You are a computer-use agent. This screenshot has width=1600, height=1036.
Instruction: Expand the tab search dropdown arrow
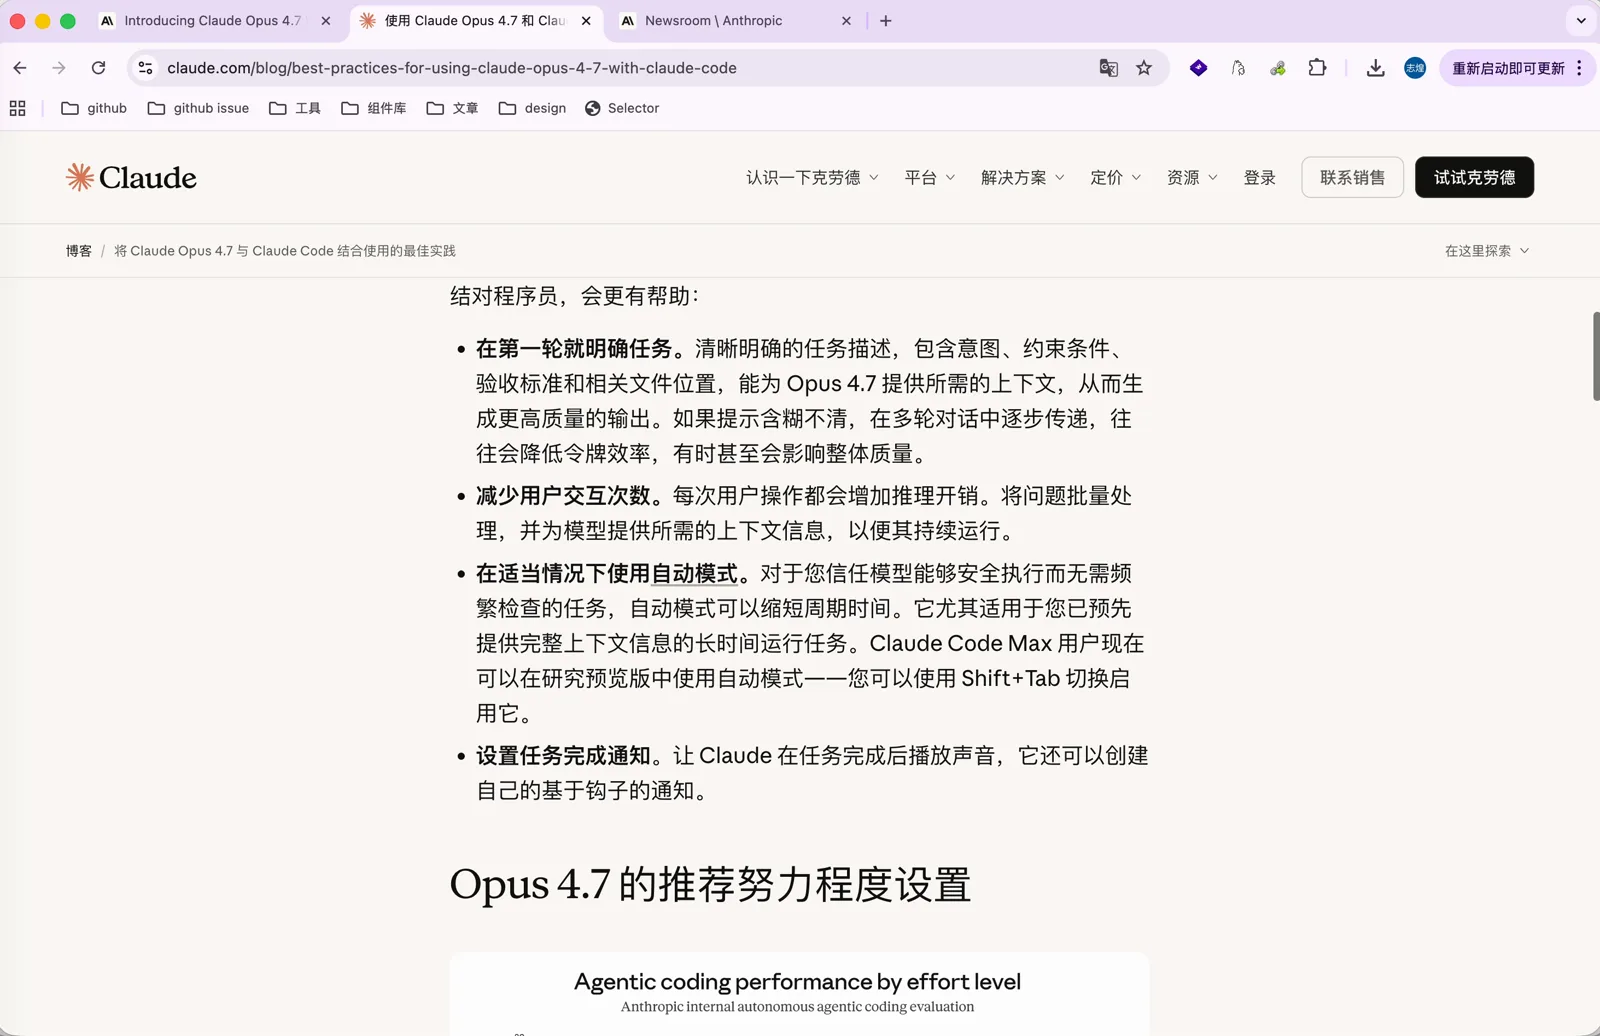tap(1581, 21)
